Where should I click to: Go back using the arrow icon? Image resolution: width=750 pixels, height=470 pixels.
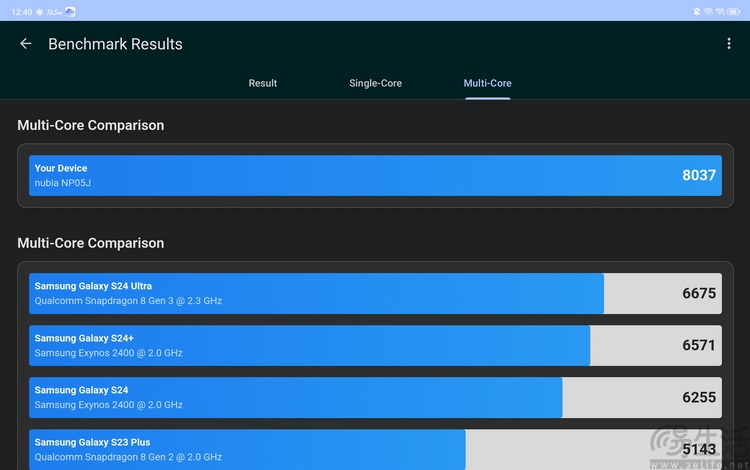tap(26, 44)
